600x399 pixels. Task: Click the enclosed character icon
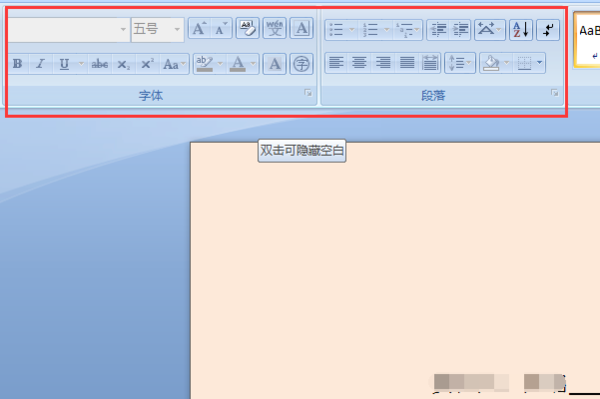tap(302, 64)
